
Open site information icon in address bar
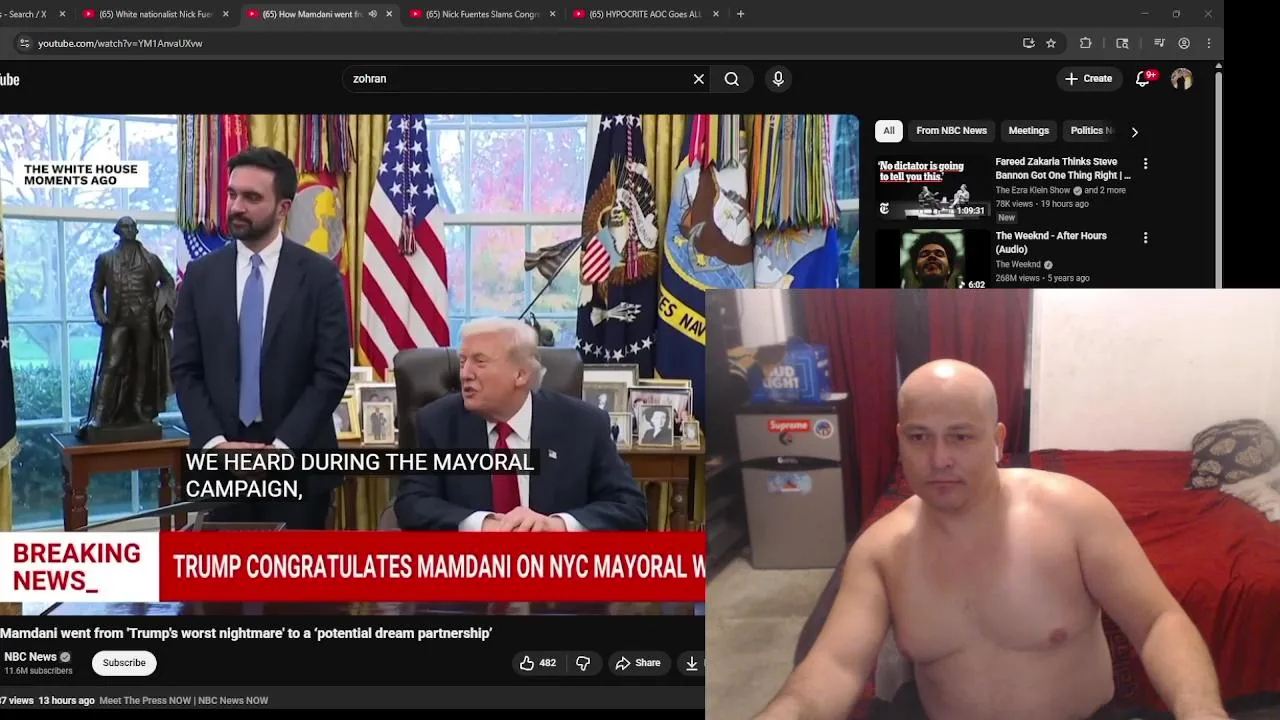point(25,43)
